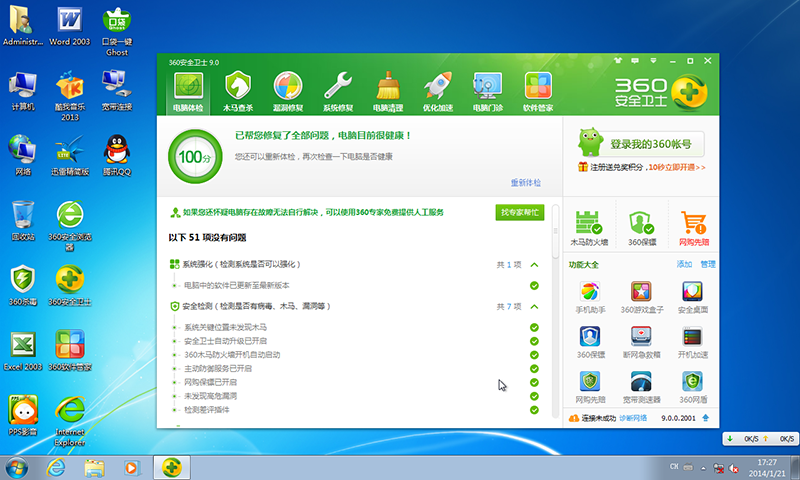
Task: Open 安全桌面 tool
Action: click(692, 297)
